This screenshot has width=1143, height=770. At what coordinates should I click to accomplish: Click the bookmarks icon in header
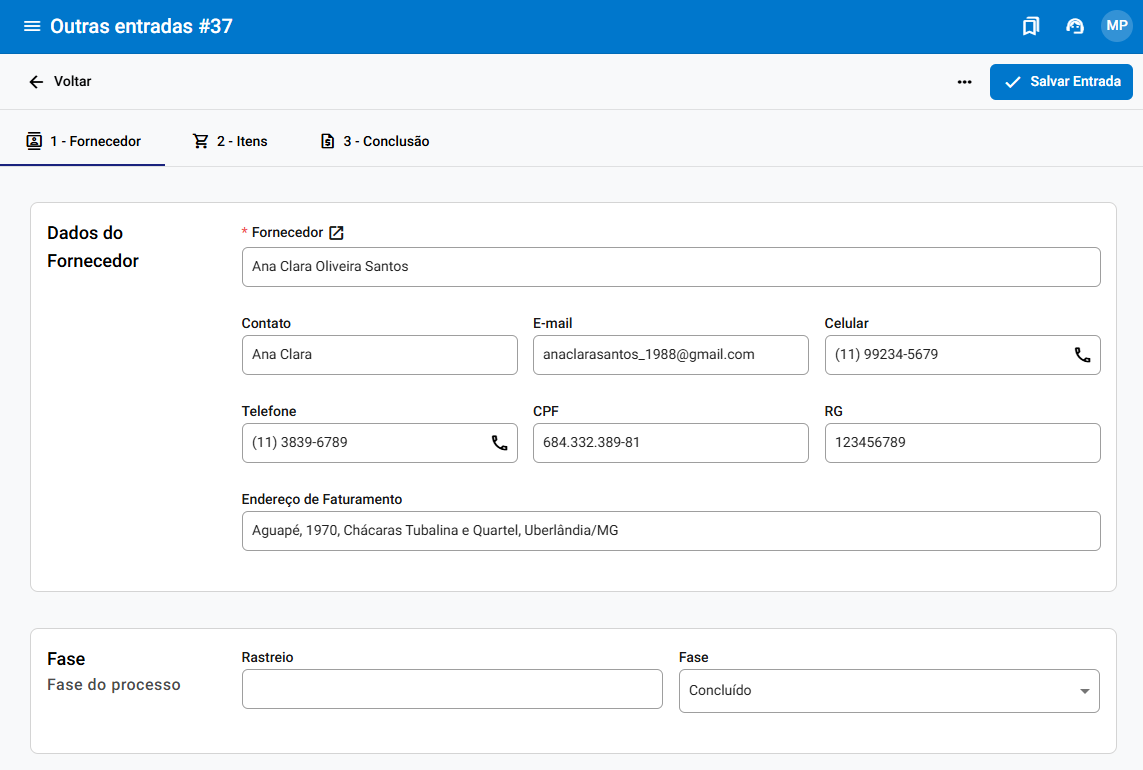coord(1031,26)
